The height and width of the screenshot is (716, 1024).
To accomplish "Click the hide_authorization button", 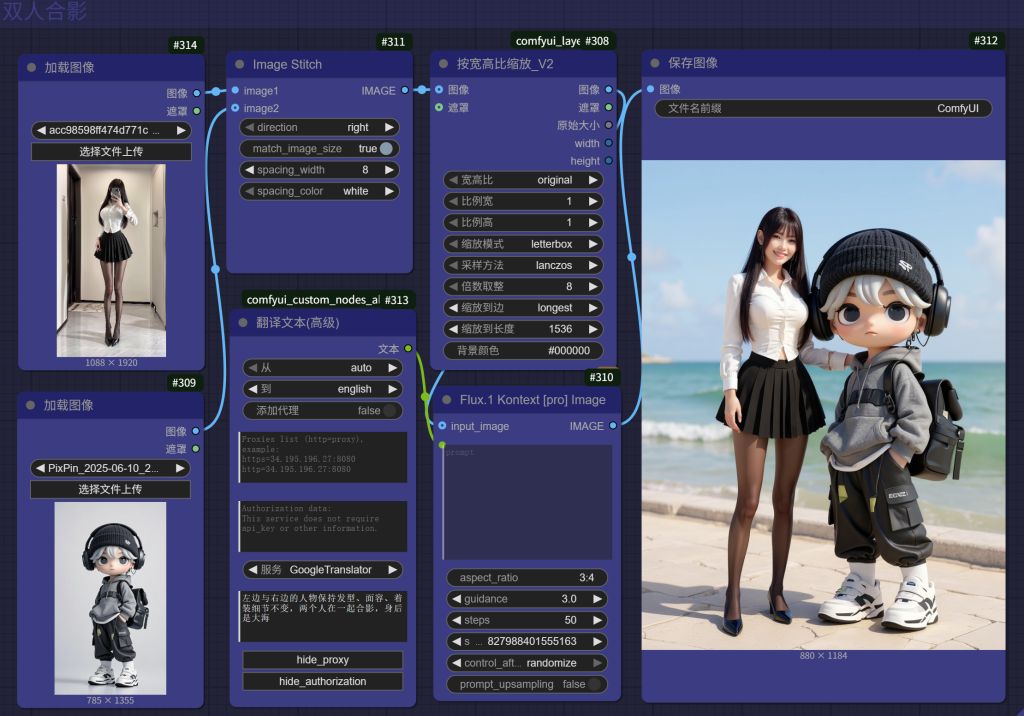I will point(323,681).
